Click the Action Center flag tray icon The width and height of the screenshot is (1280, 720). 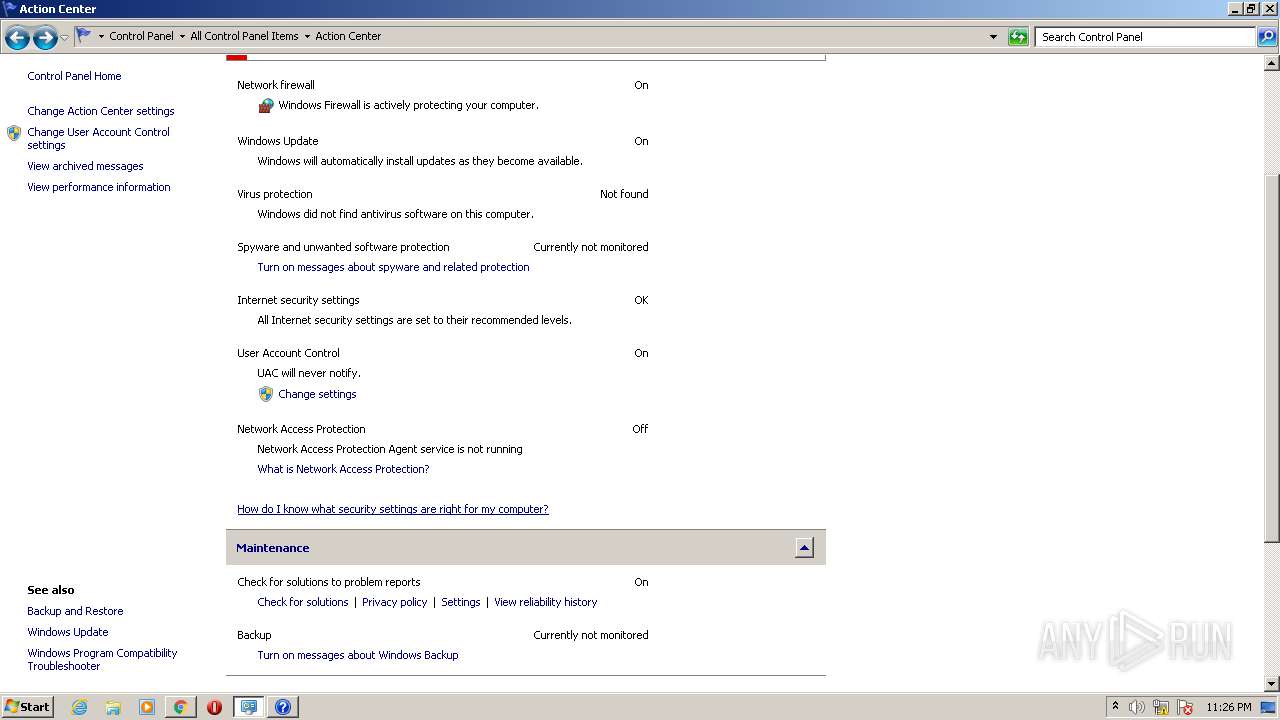coord(1185,707)
